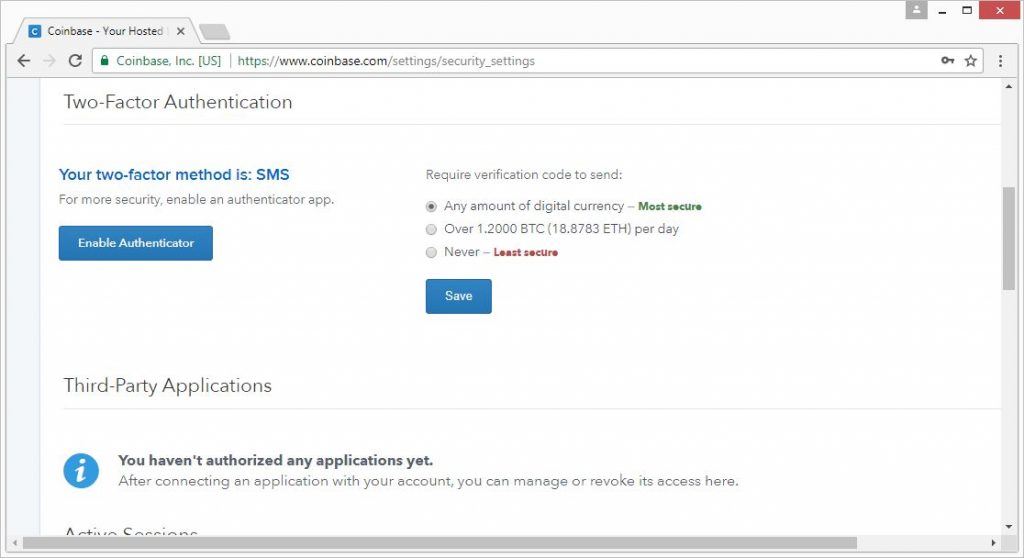Click the 'Most secure' label

tap(669, 206)
